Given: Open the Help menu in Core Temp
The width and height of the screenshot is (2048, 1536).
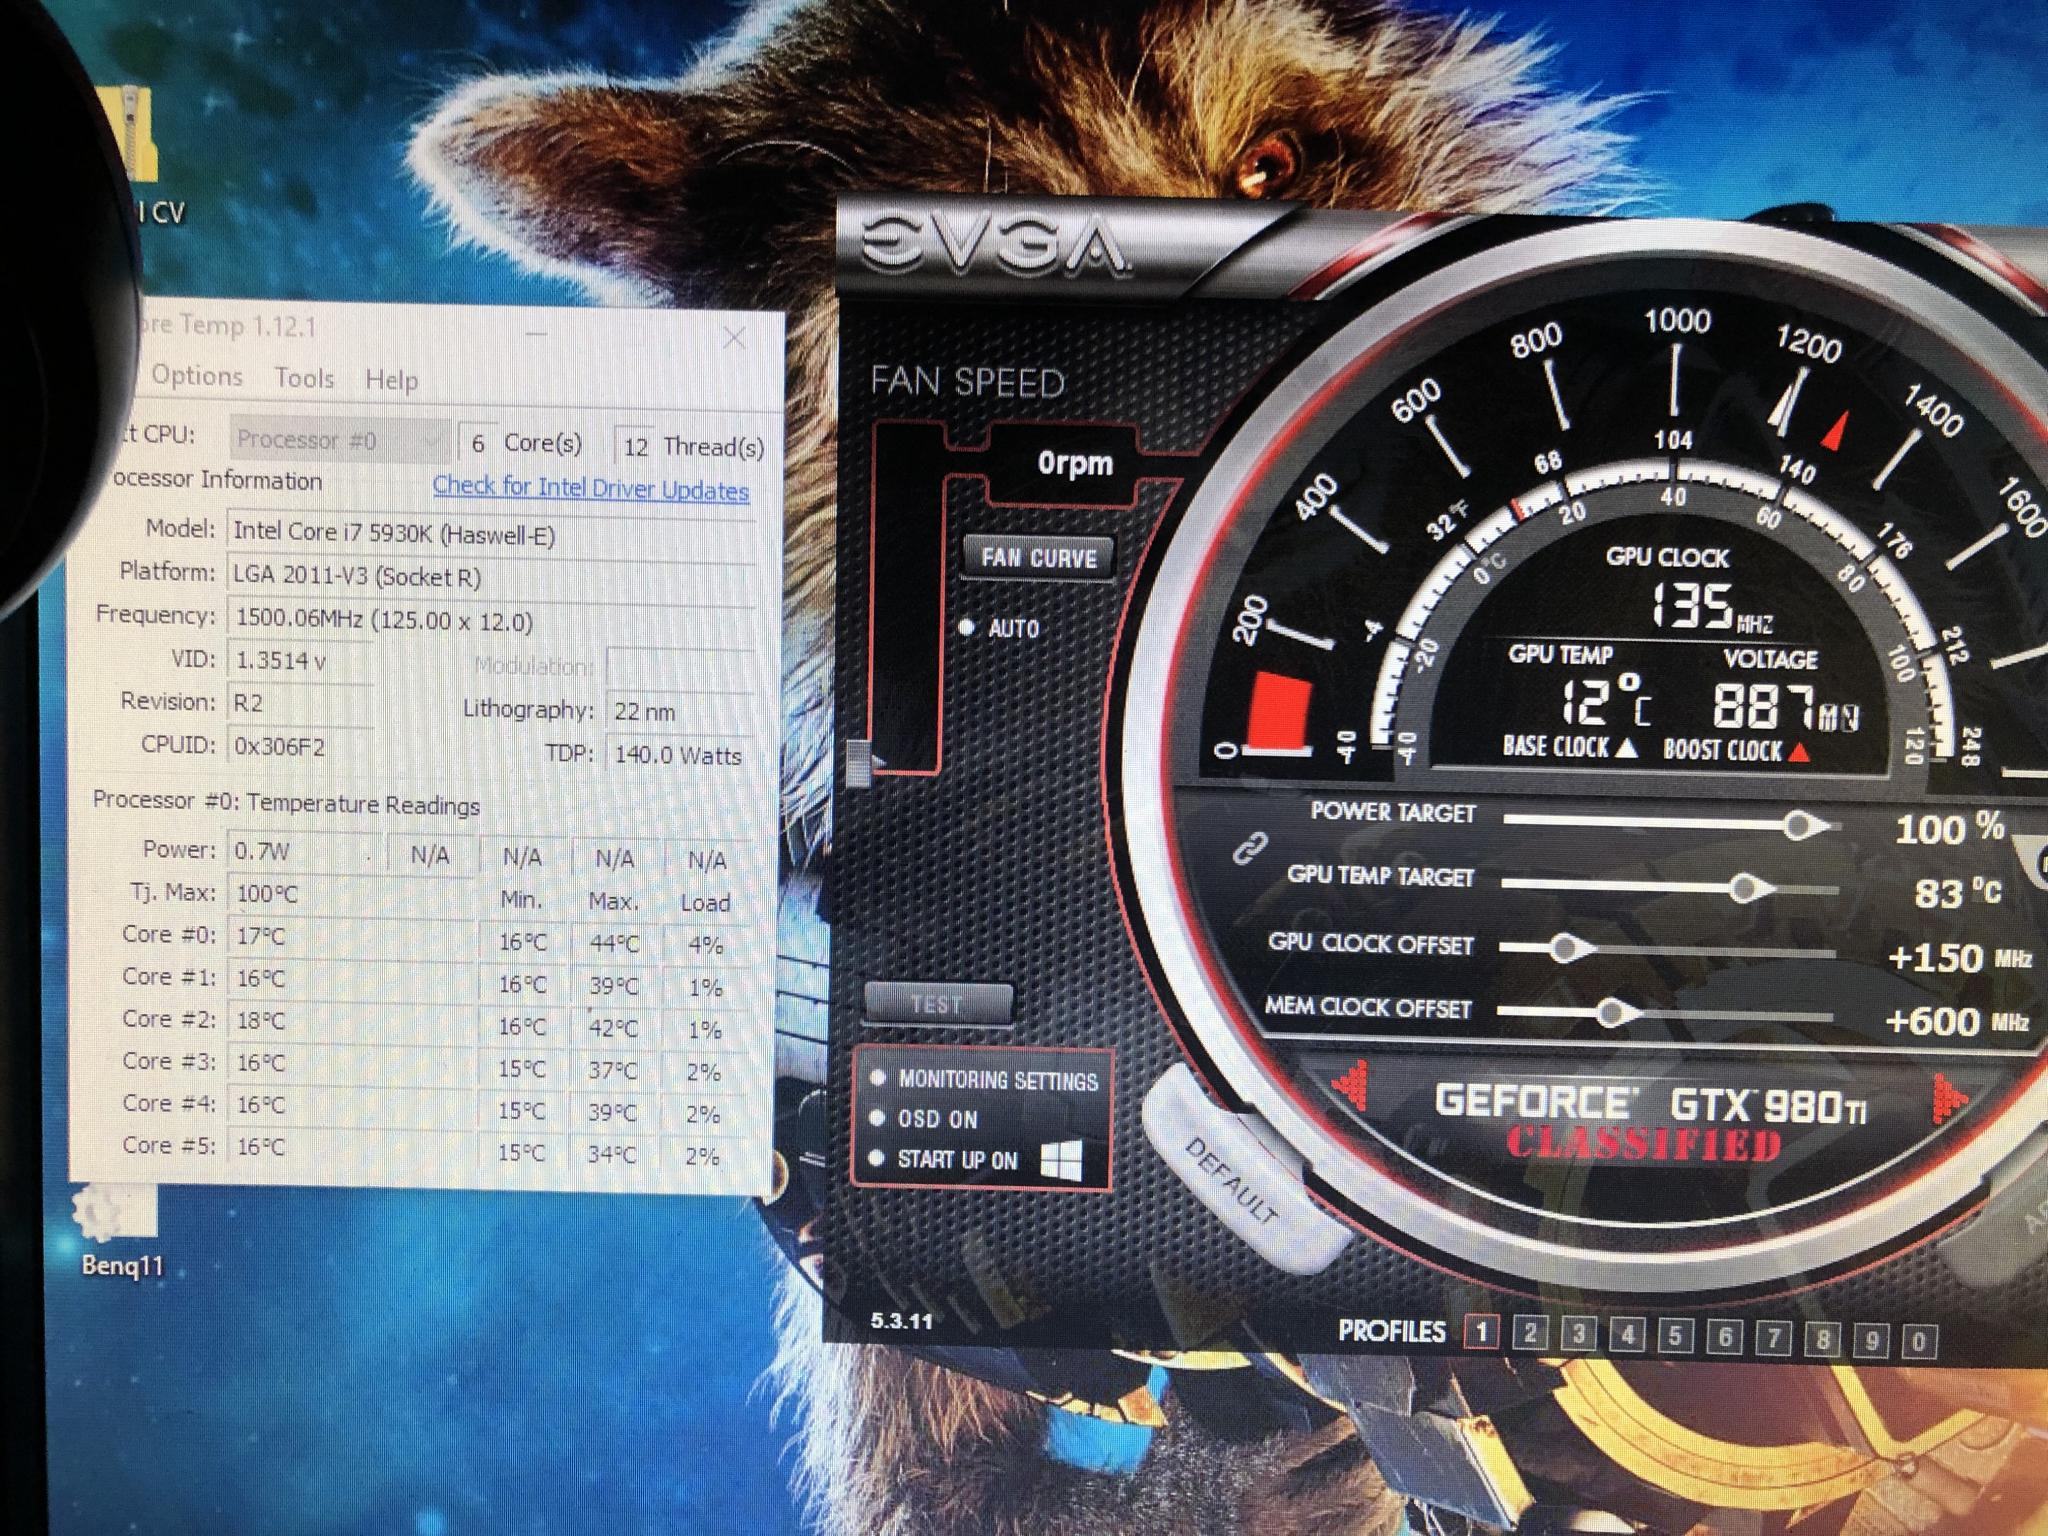Looking at the screenshot, I should pos(391,380).
